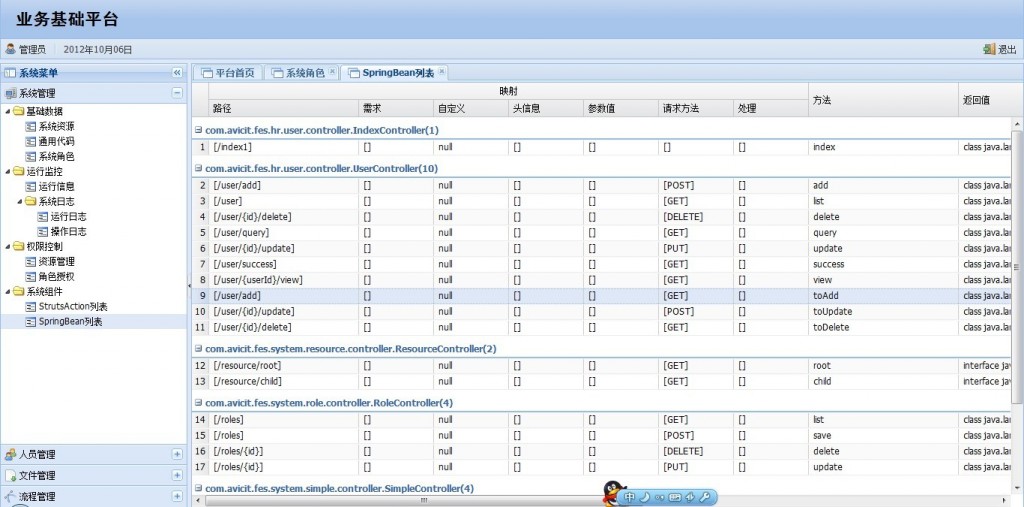Click the 文件管理 panel icon

click(10, 475)
